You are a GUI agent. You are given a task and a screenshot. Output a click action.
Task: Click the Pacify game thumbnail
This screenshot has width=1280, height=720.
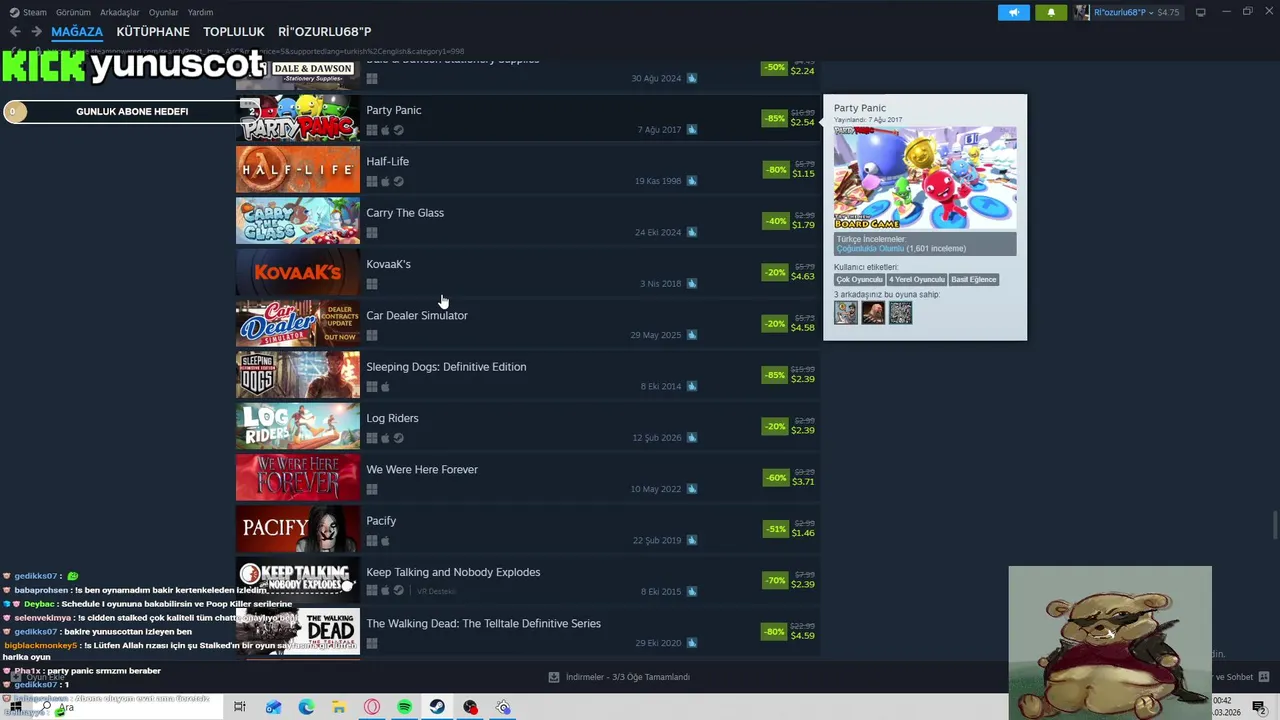click(298, 529)
